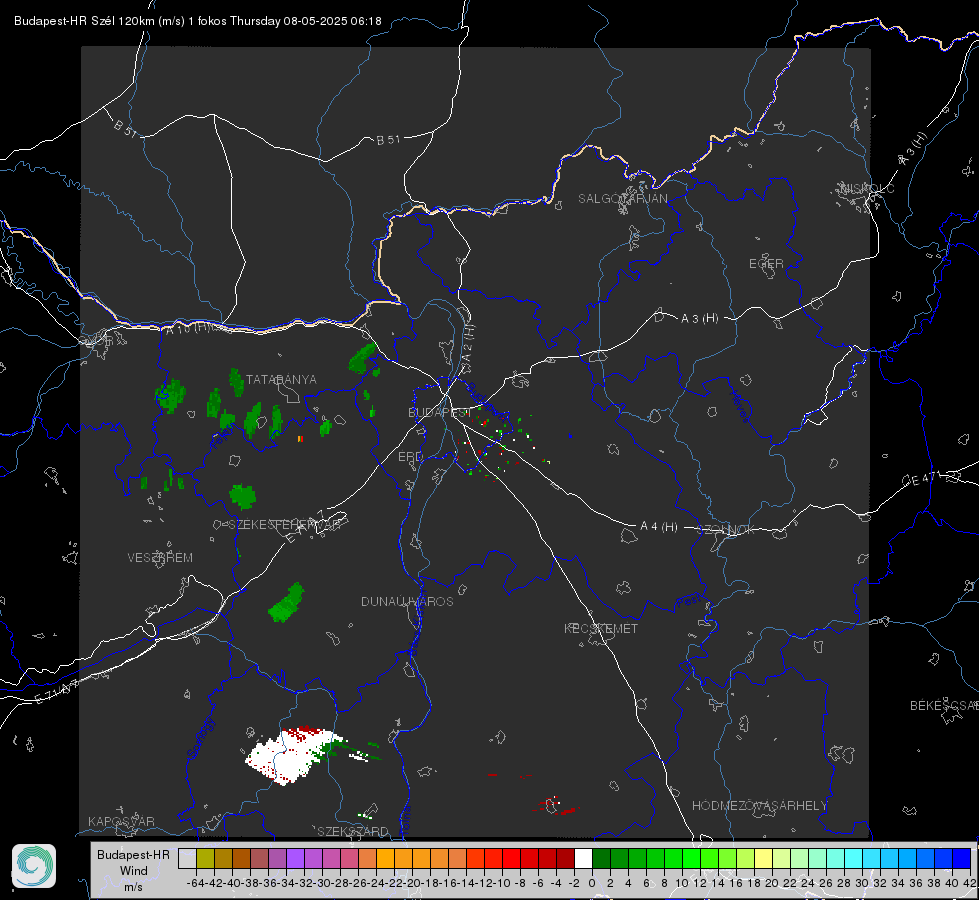Select the MISKOLC city label
The height and width of the screenshot is (900, 979).
click(x=867, y=189)
